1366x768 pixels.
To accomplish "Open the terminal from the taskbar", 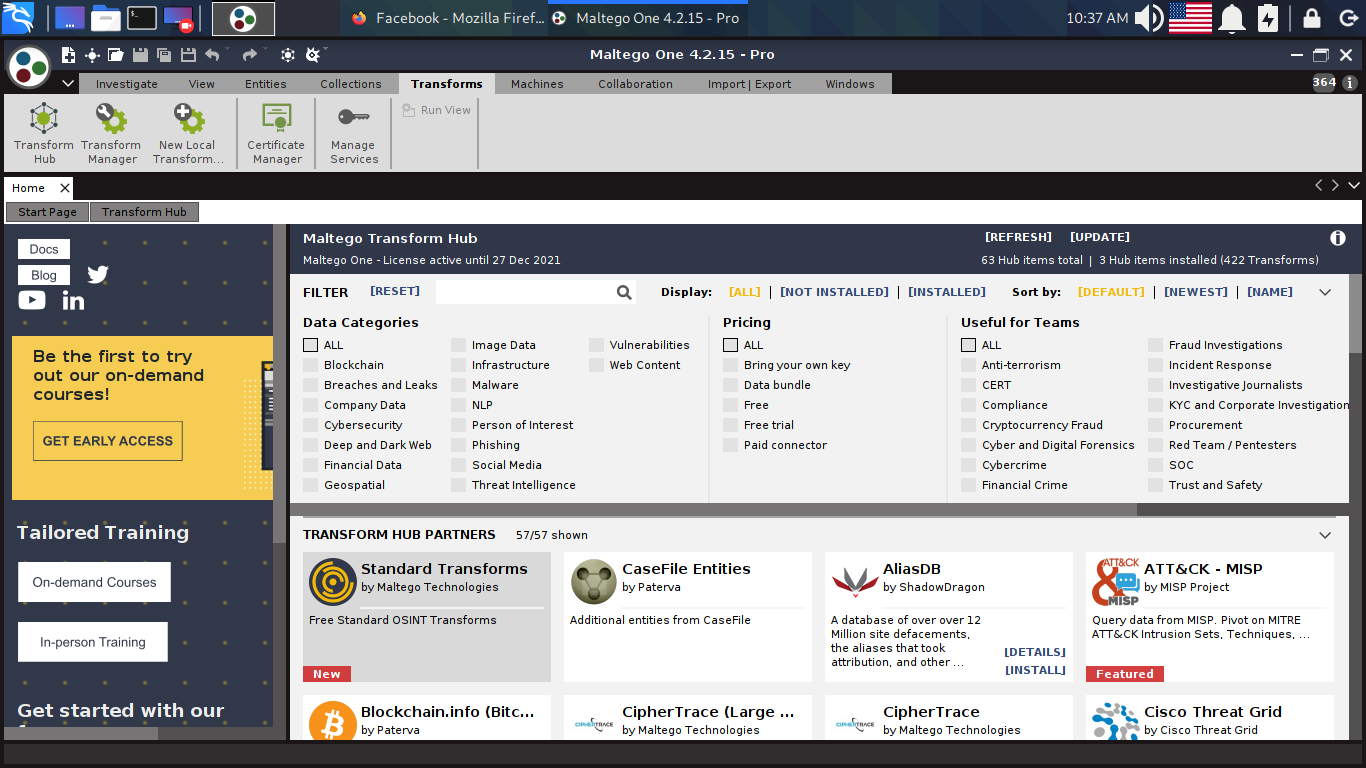I will 141,17.
